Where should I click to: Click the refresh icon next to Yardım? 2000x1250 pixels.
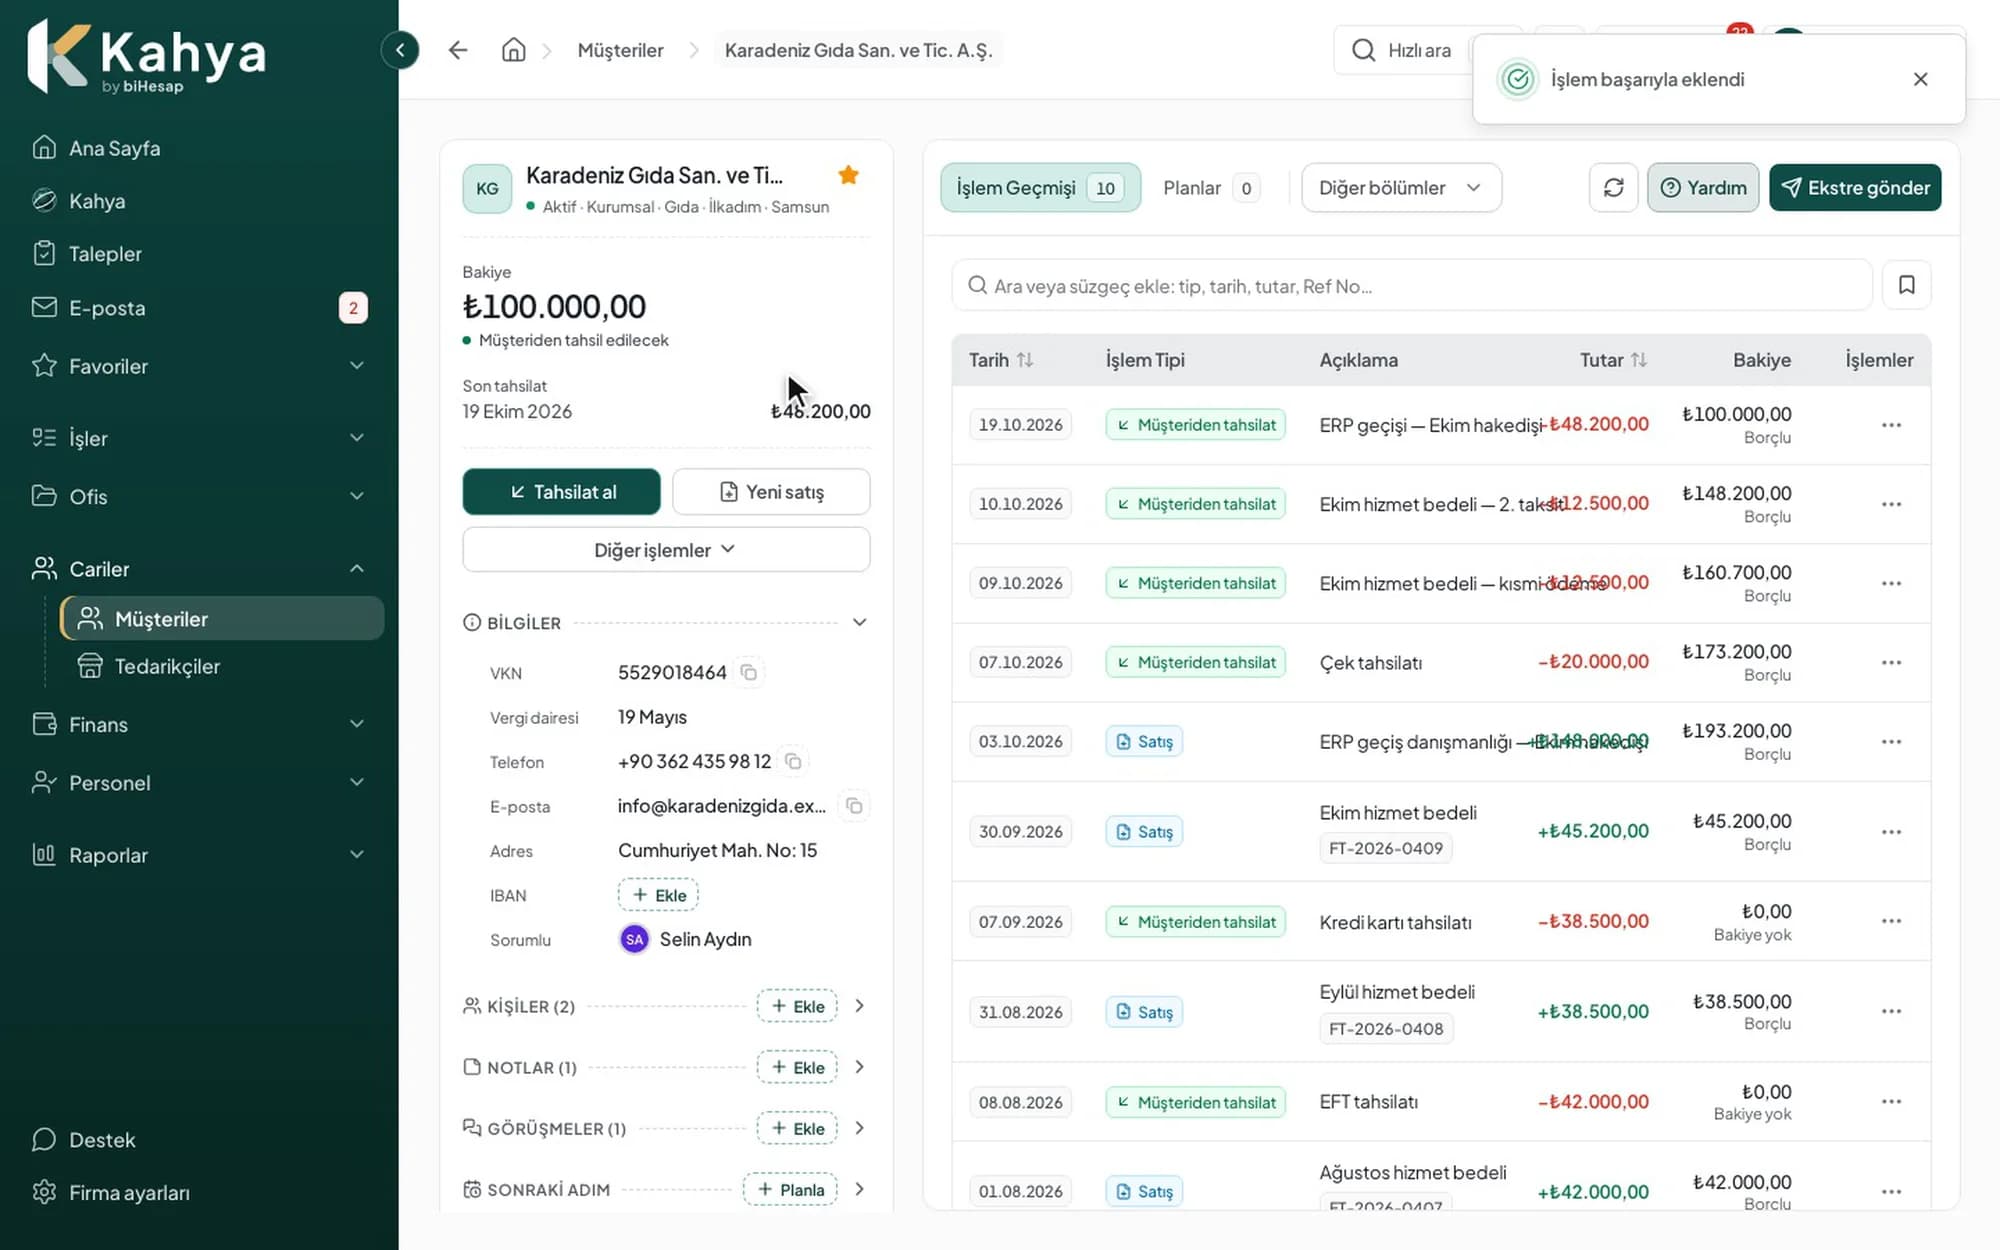1613,188
